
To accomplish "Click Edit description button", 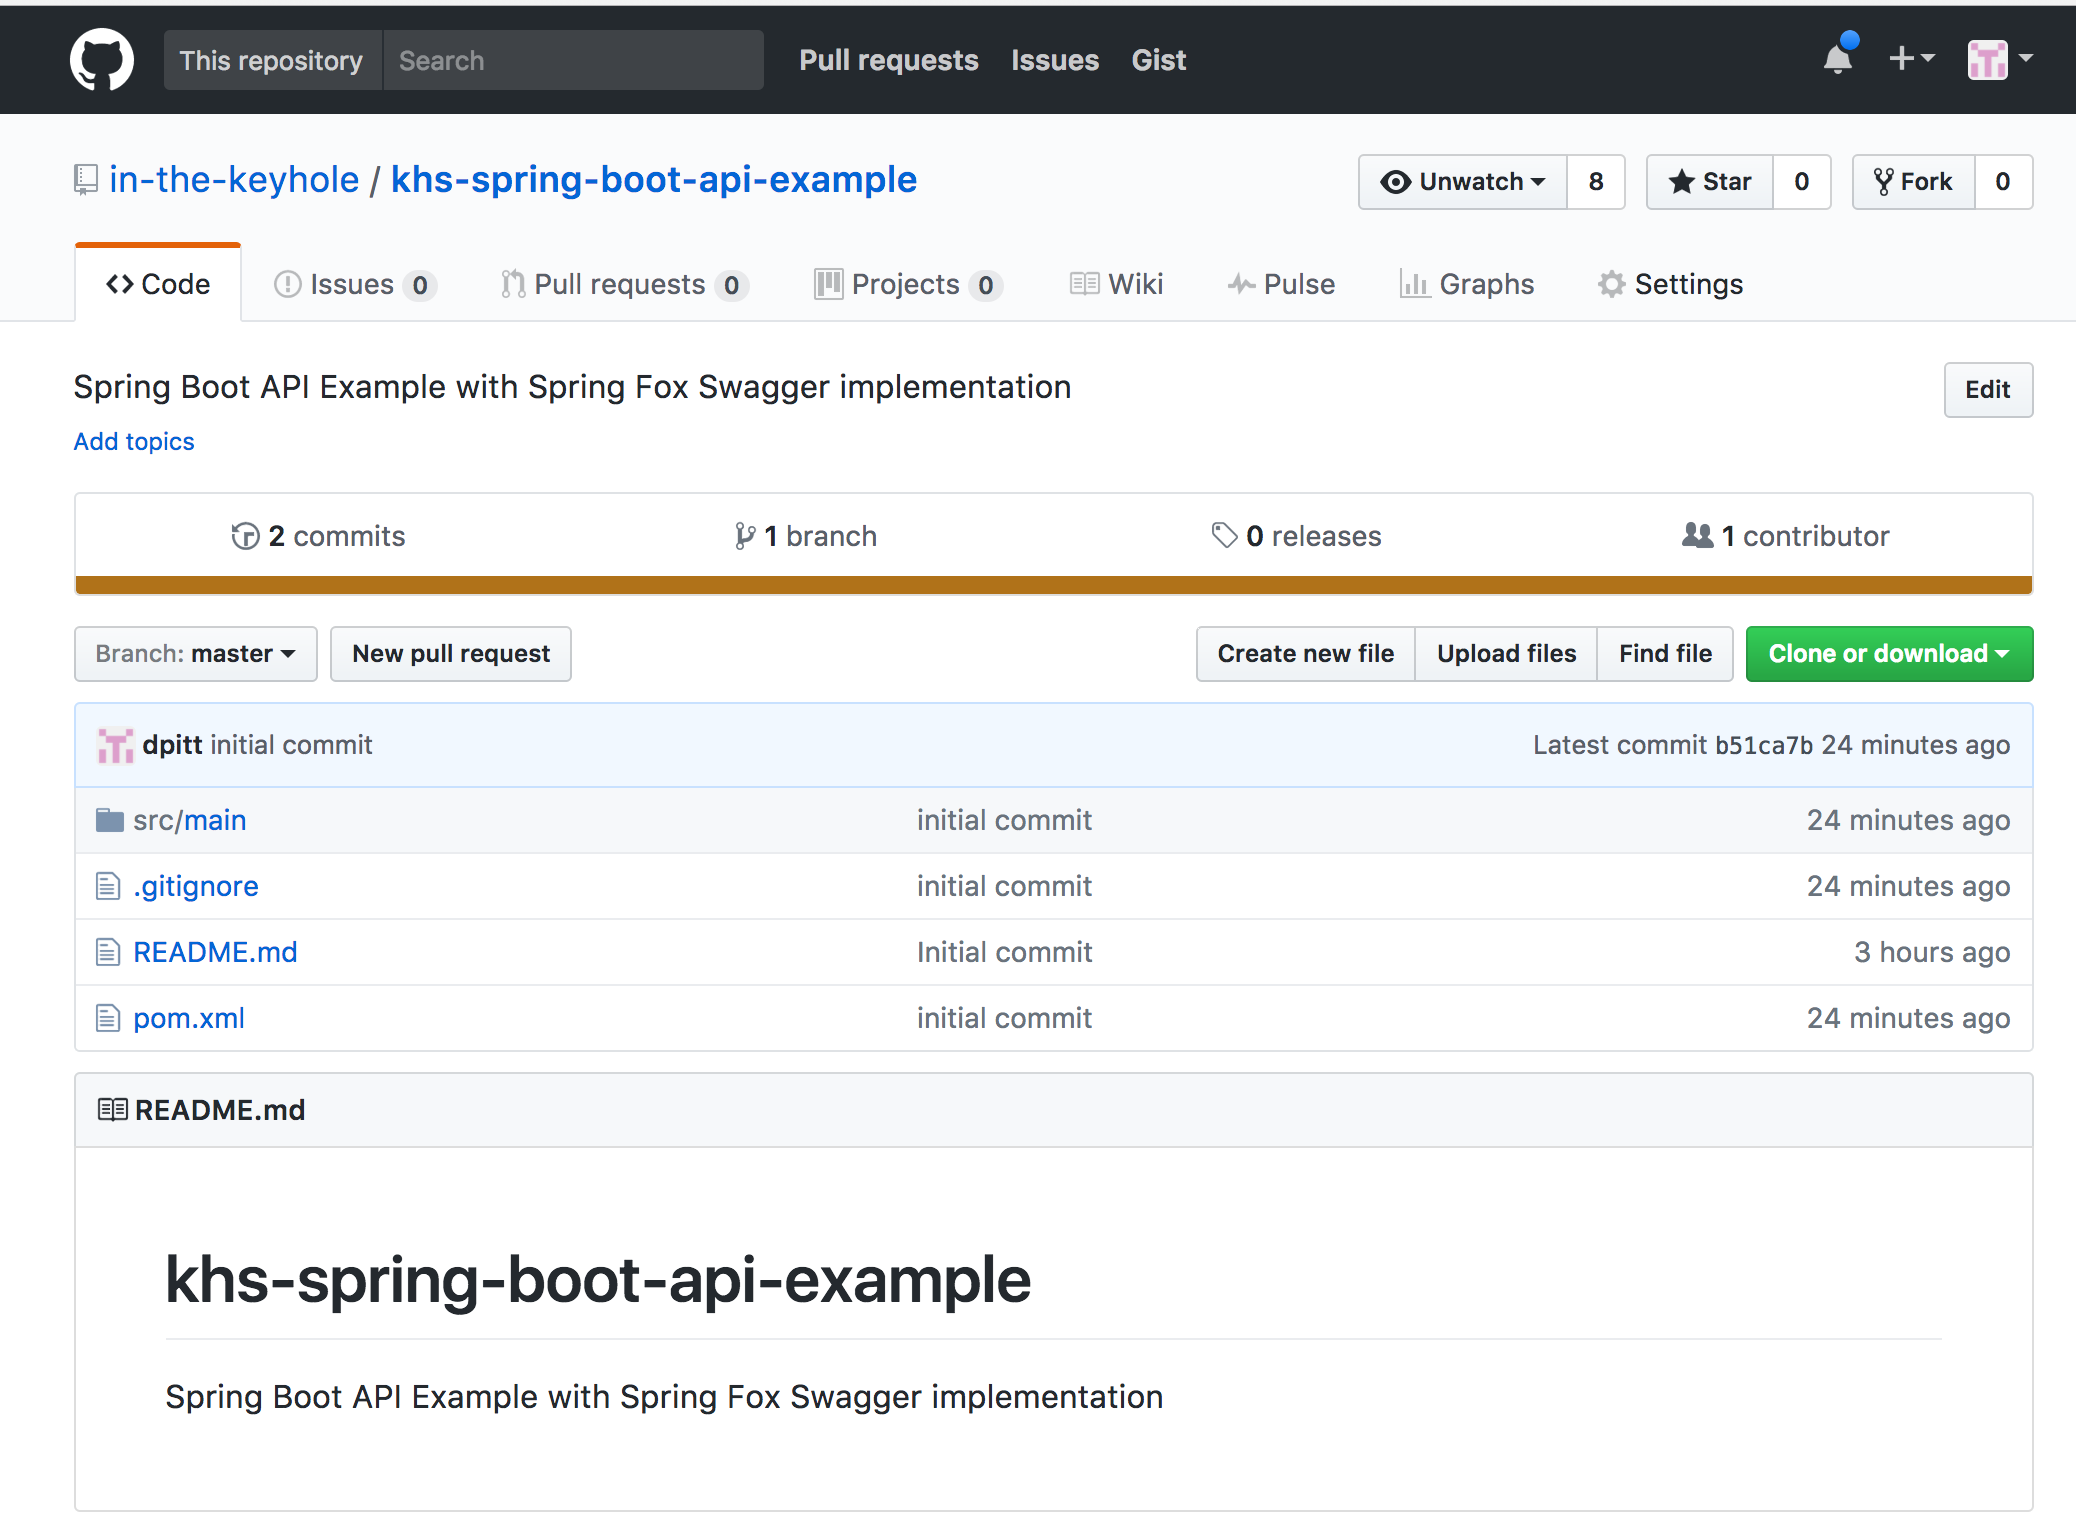I will coord(1988,390).
